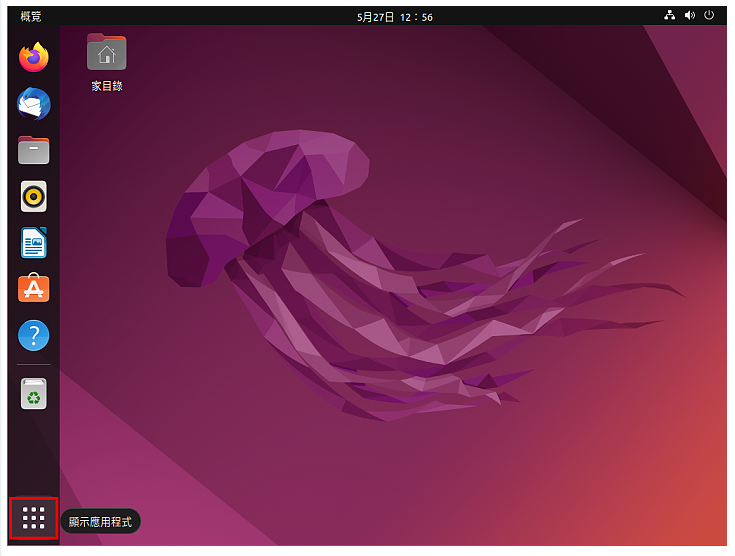Launch Firefox from the dock
Image resolution: width=735 pixels, height=556 pixels.
pyautogui.click(x=33, y=57)
